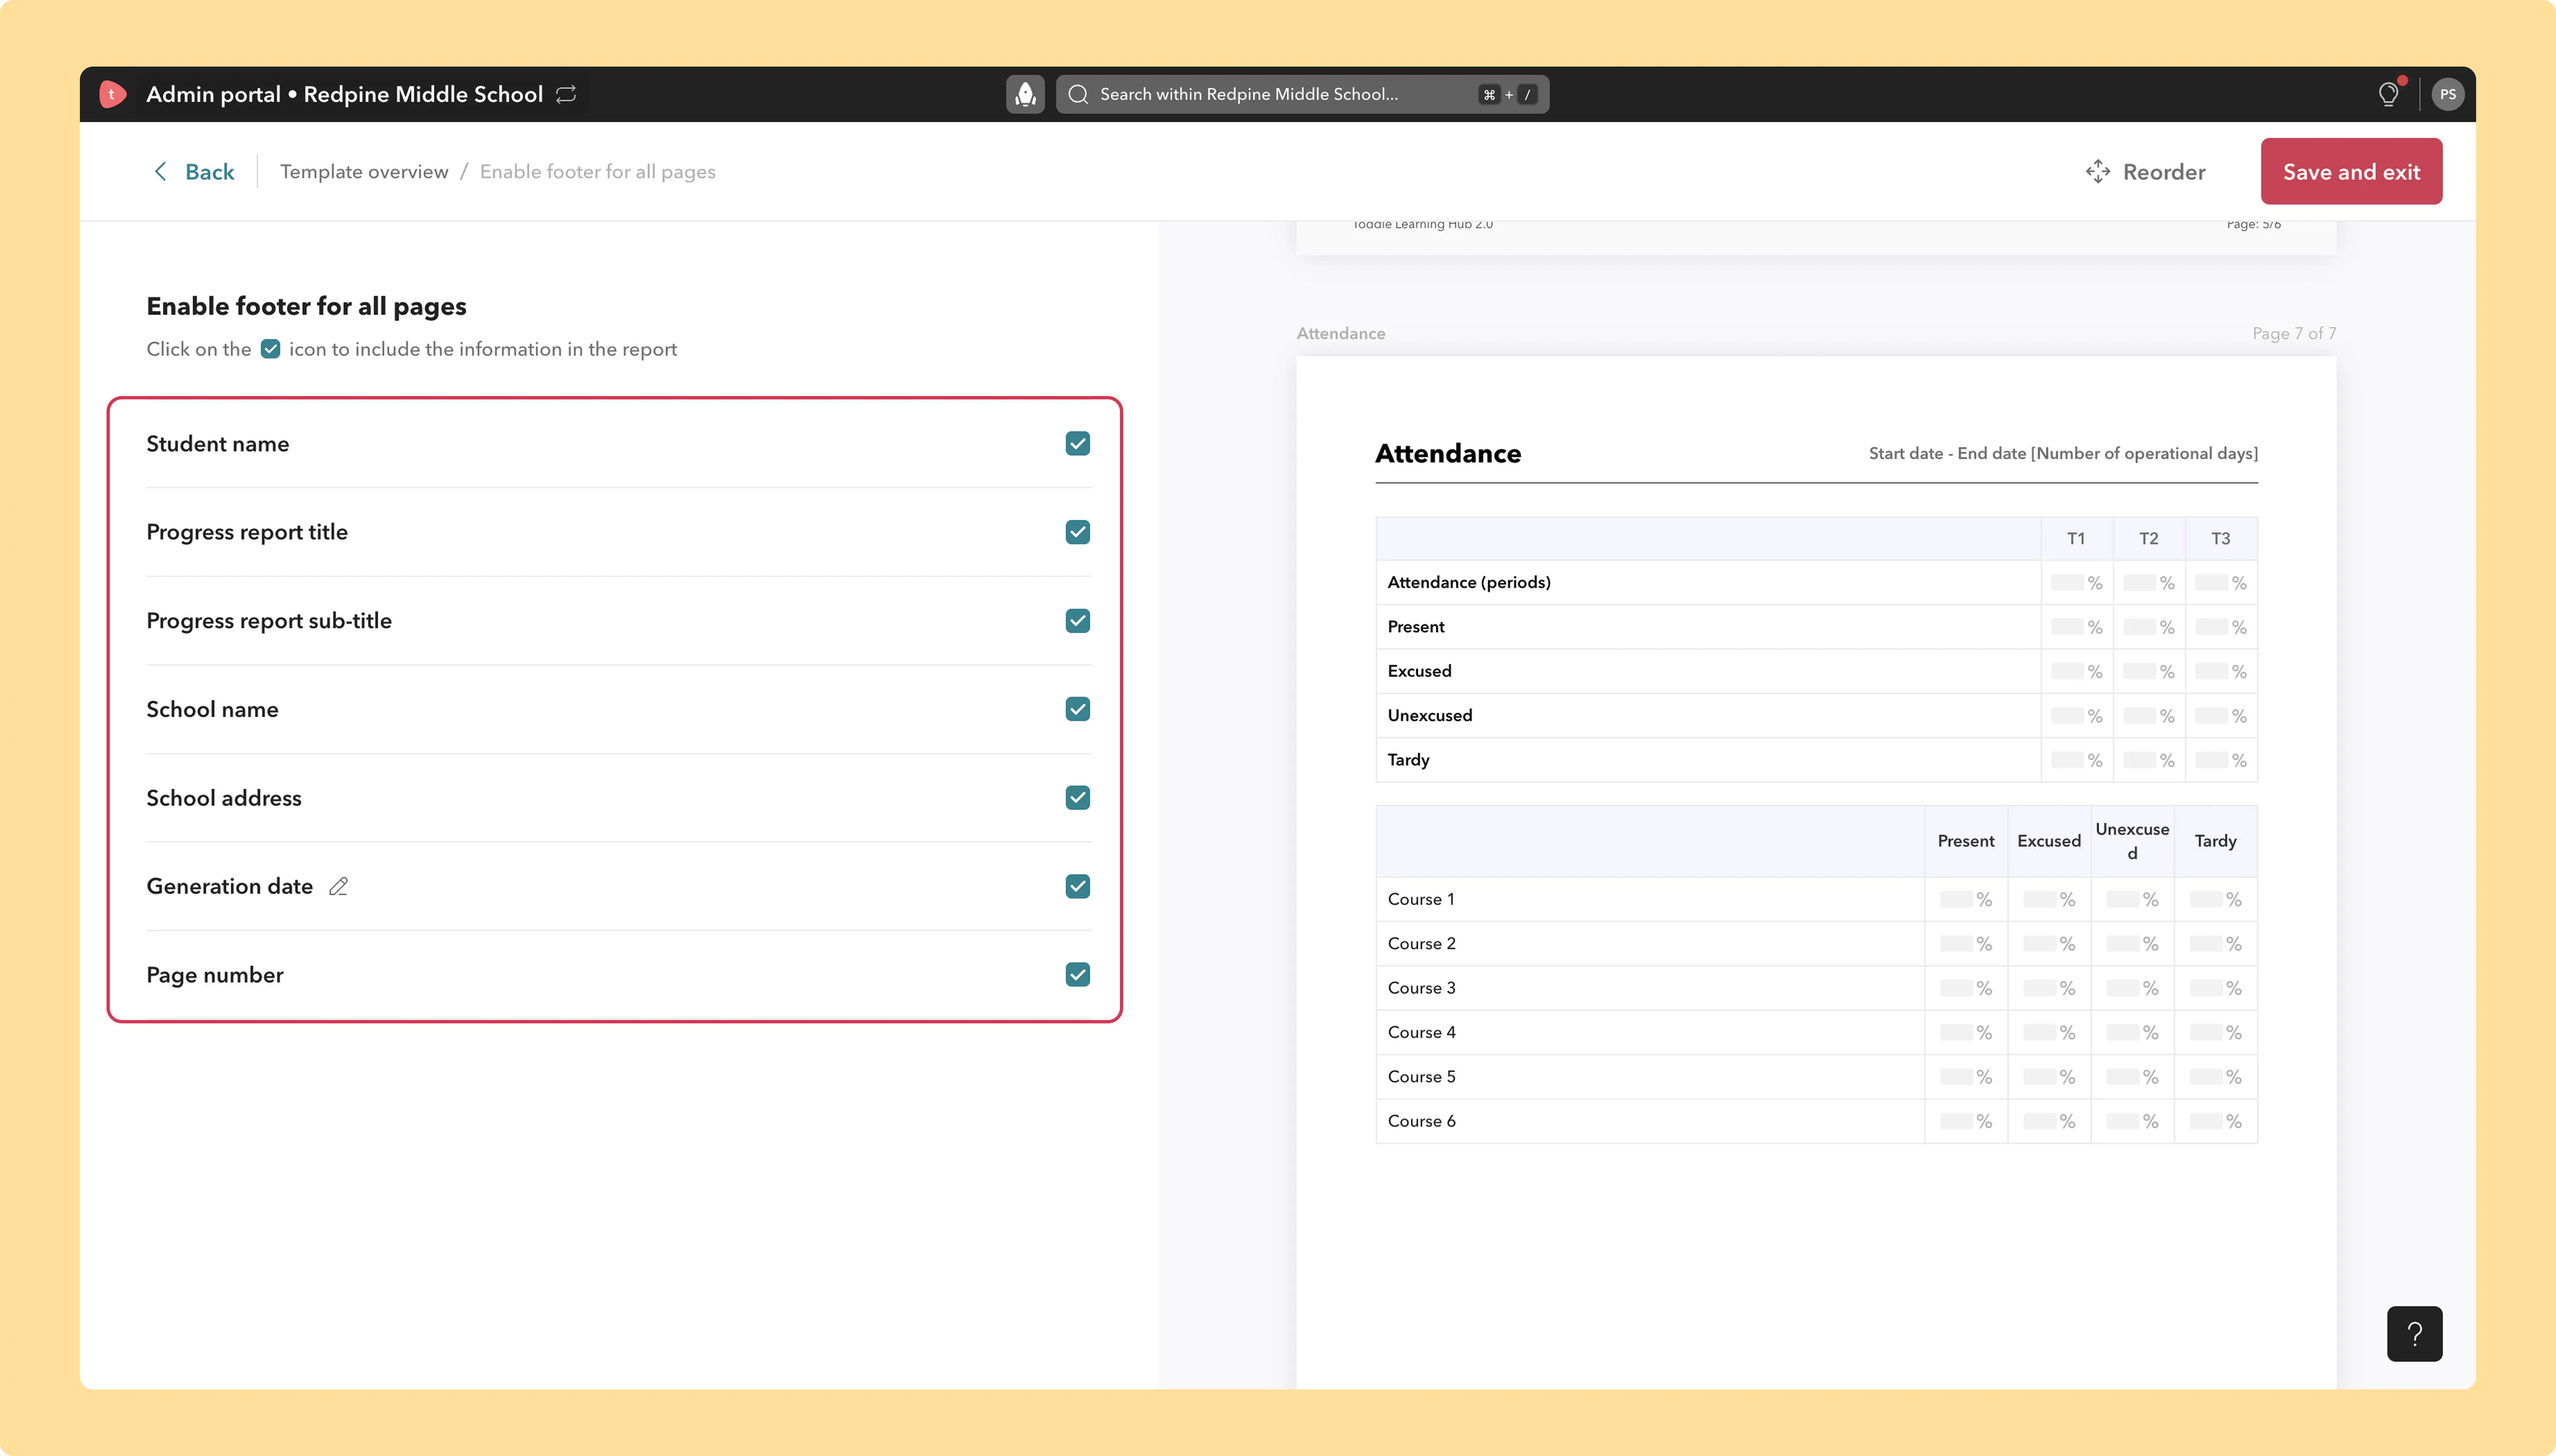This screenshot has height=1456, width=2556.
Task: Click the Tardy row label
Action: coord(1408,760)
